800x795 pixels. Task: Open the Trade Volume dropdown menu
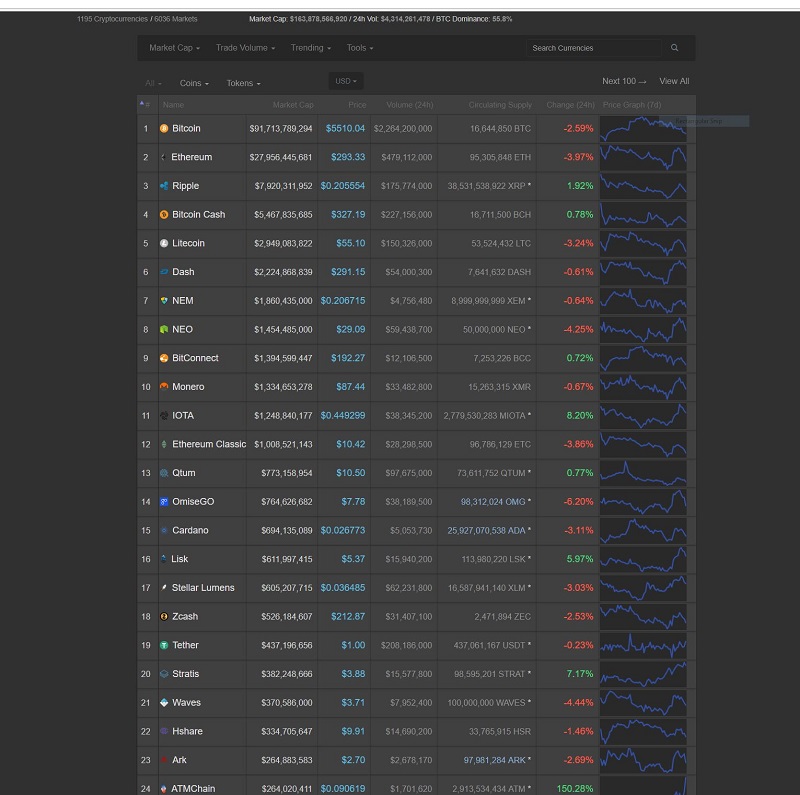[245, 47]
